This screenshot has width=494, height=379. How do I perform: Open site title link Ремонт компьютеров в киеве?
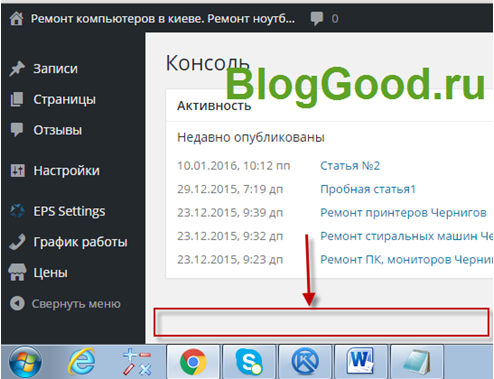click(x=163, y=19)
